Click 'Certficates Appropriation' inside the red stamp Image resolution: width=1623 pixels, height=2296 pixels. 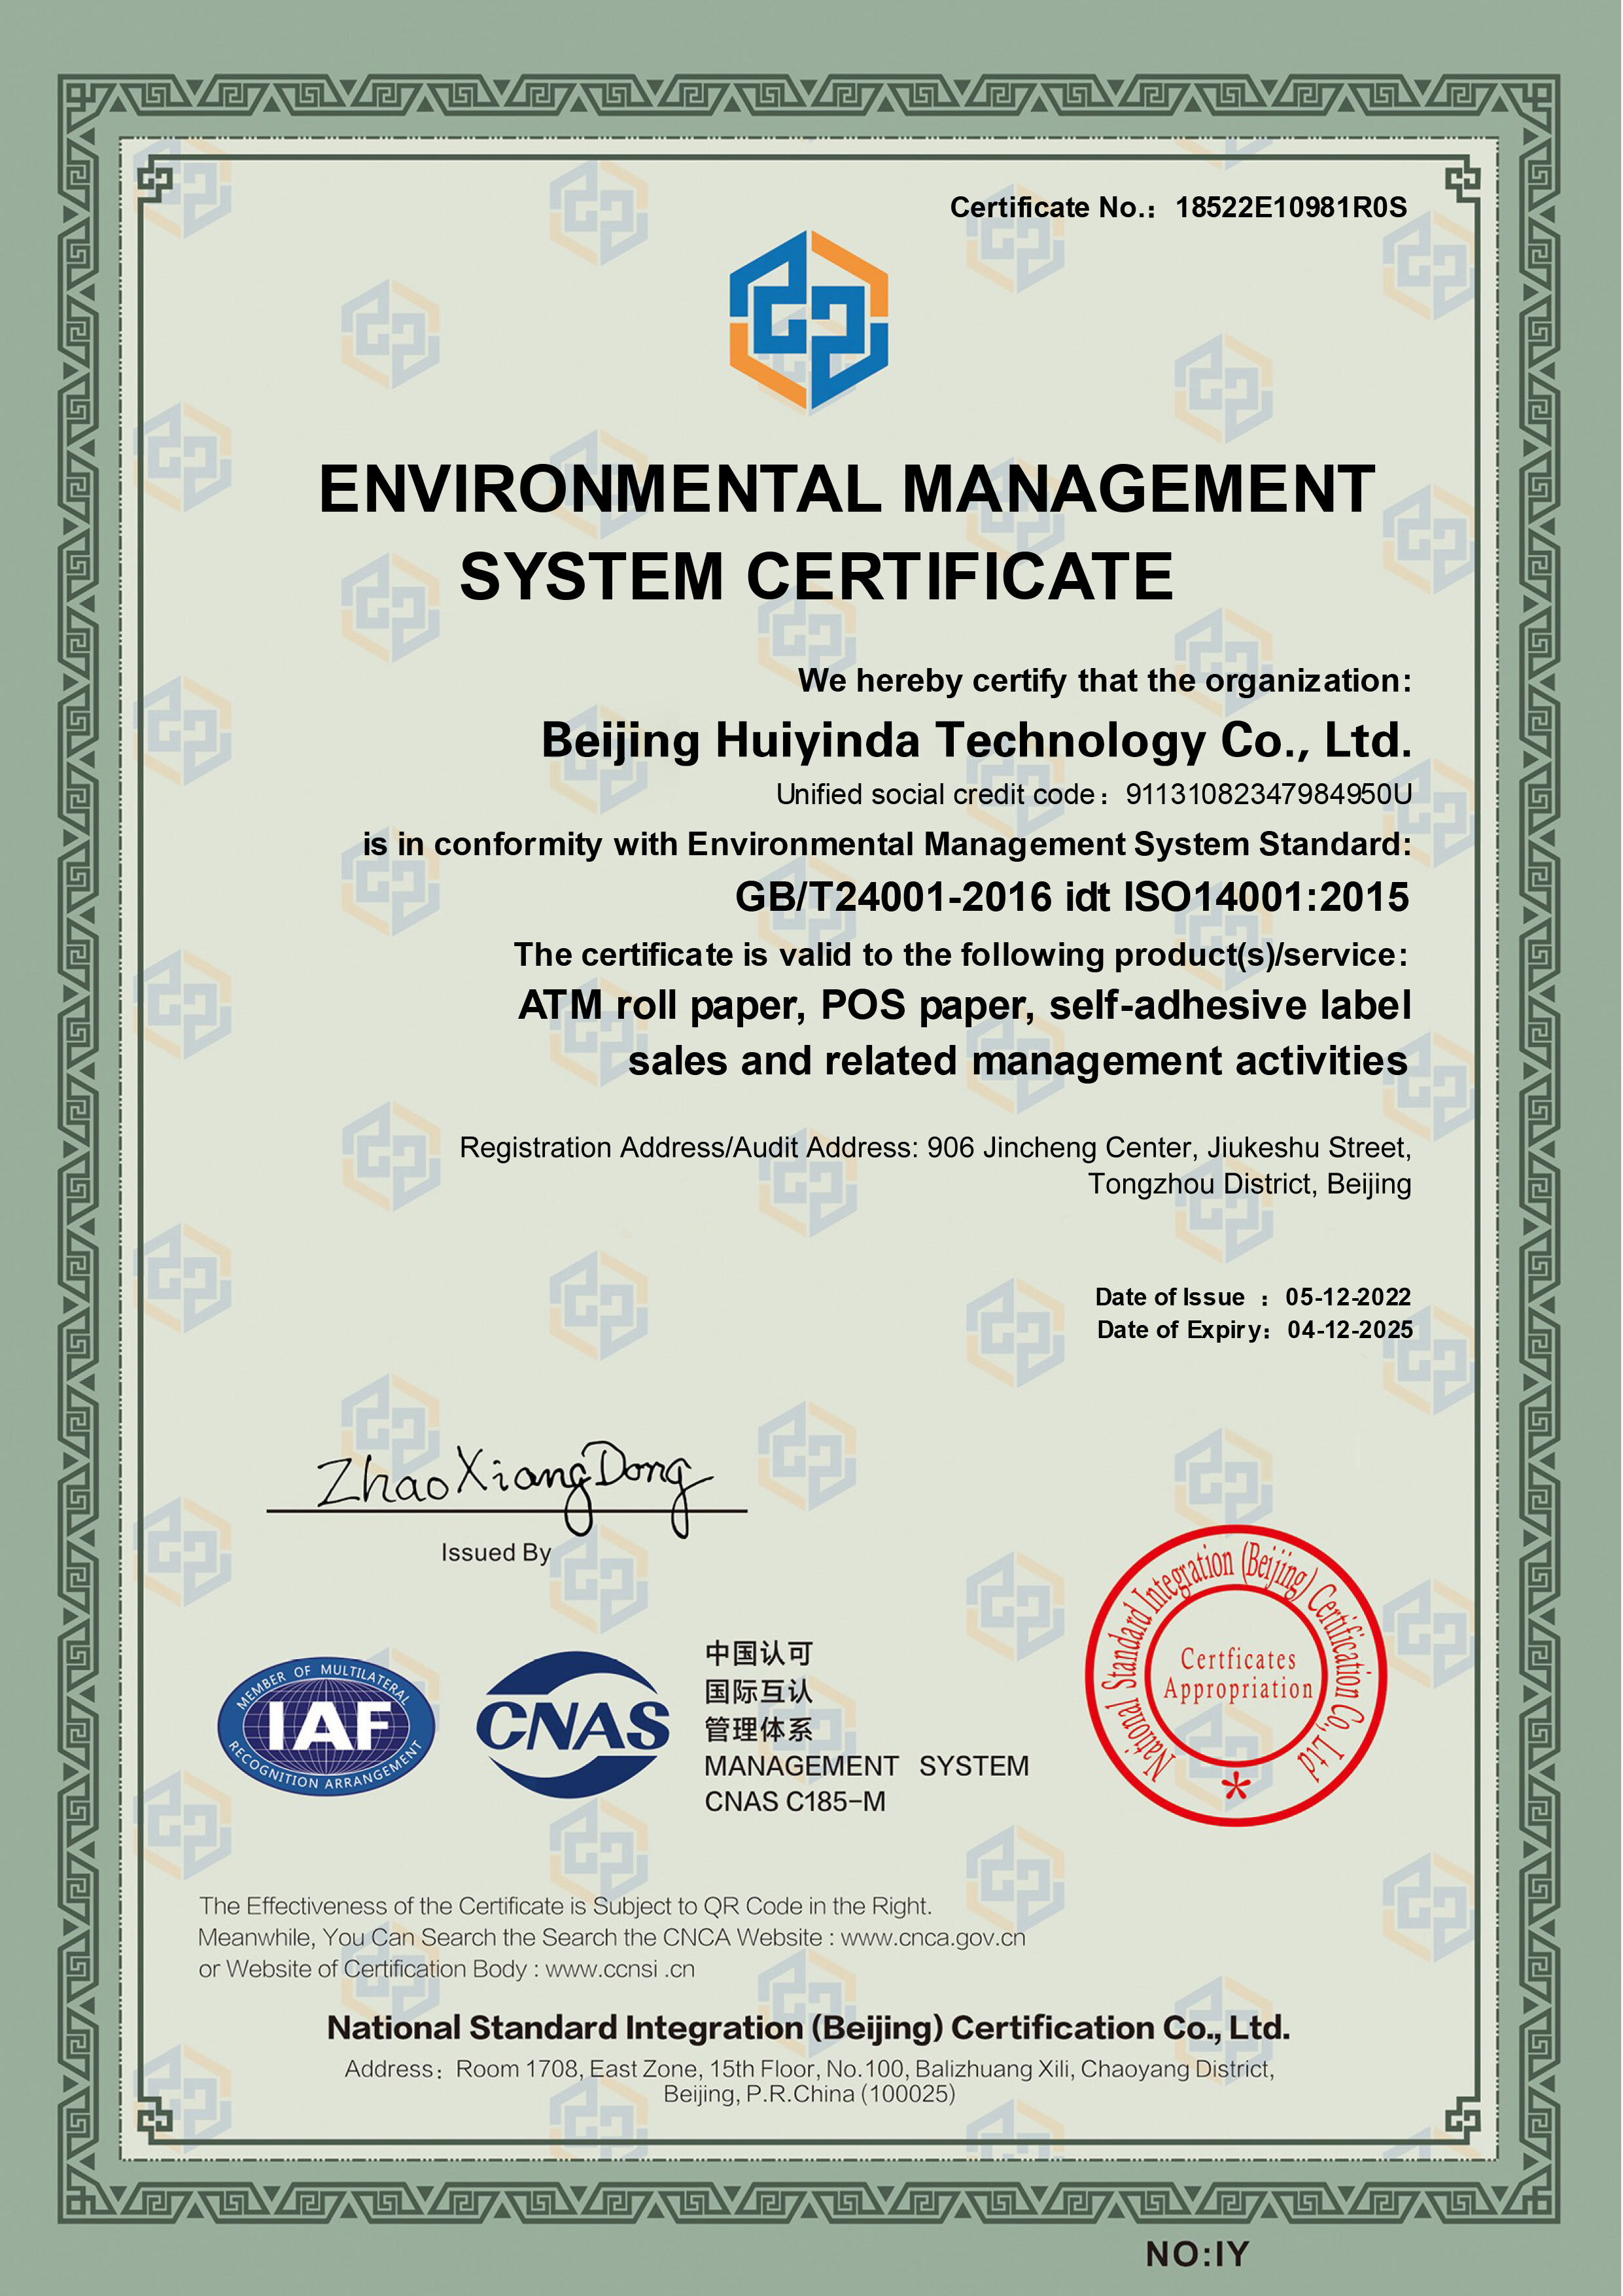click(1237, 1674)
